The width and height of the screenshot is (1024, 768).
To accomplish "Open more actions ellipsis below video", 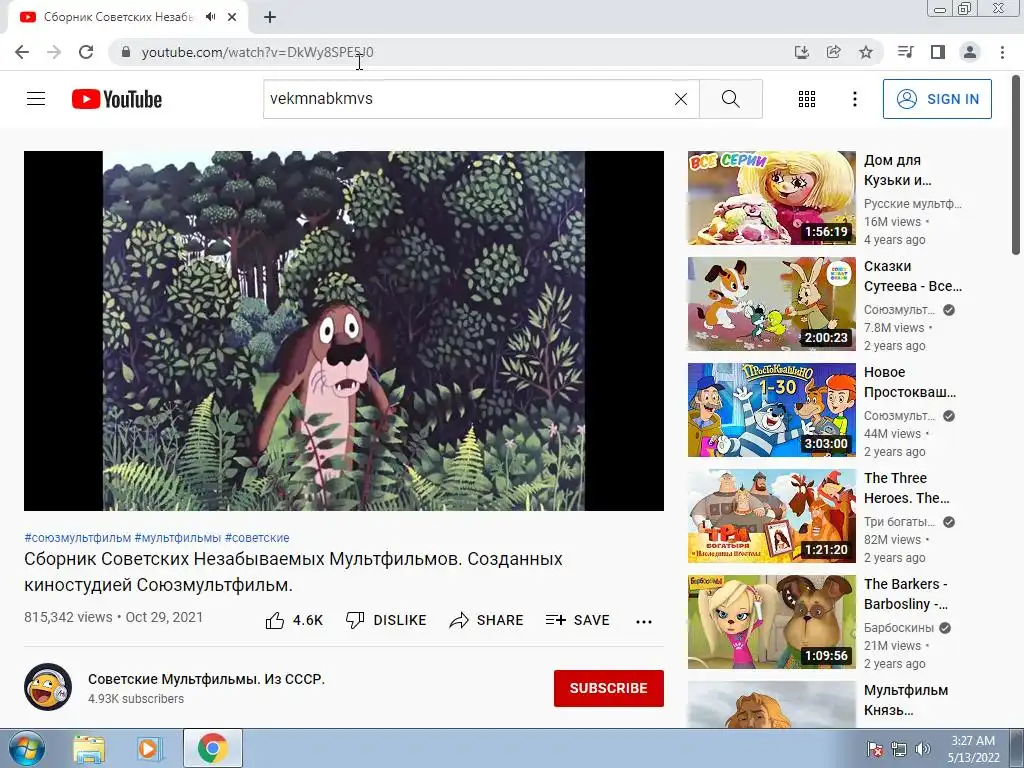I will [644, 622].
